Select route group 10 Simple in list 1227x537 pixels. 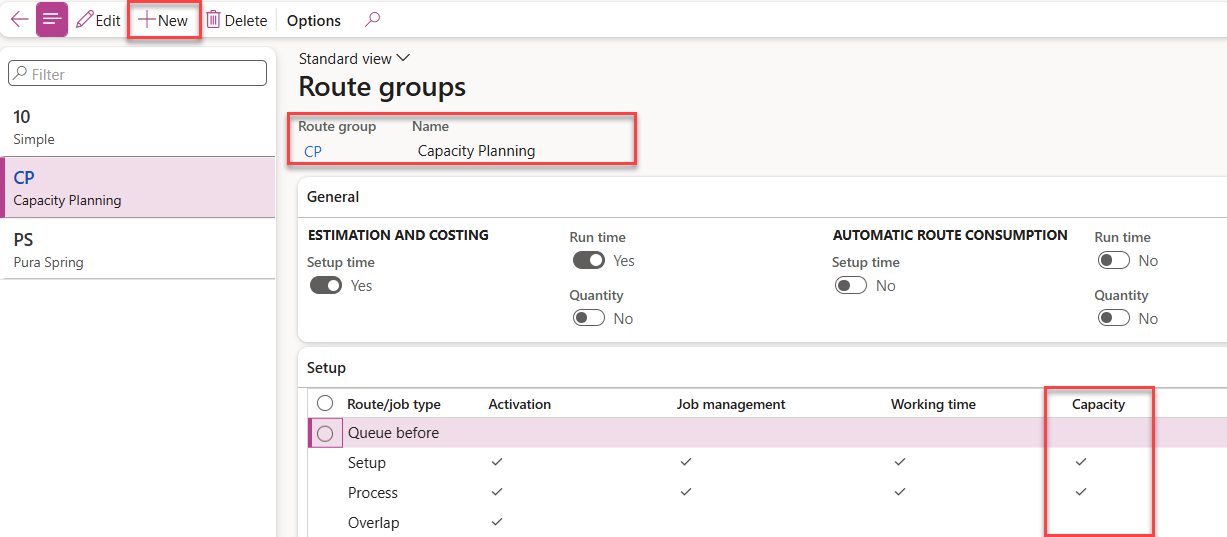tap(138, 126)
